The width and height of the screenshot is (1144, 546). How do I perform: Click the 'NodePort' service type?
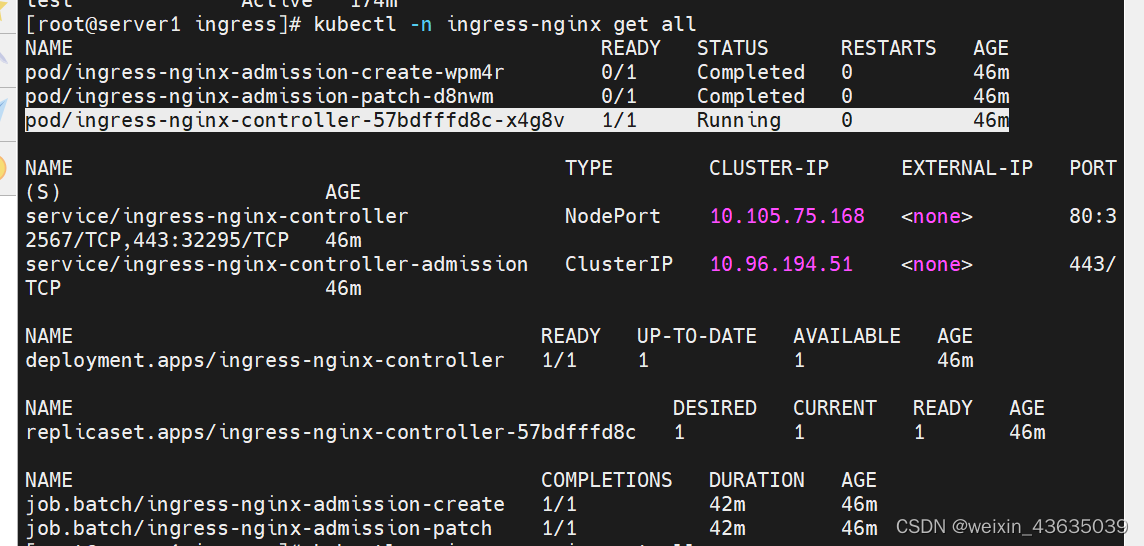(613, 216)
